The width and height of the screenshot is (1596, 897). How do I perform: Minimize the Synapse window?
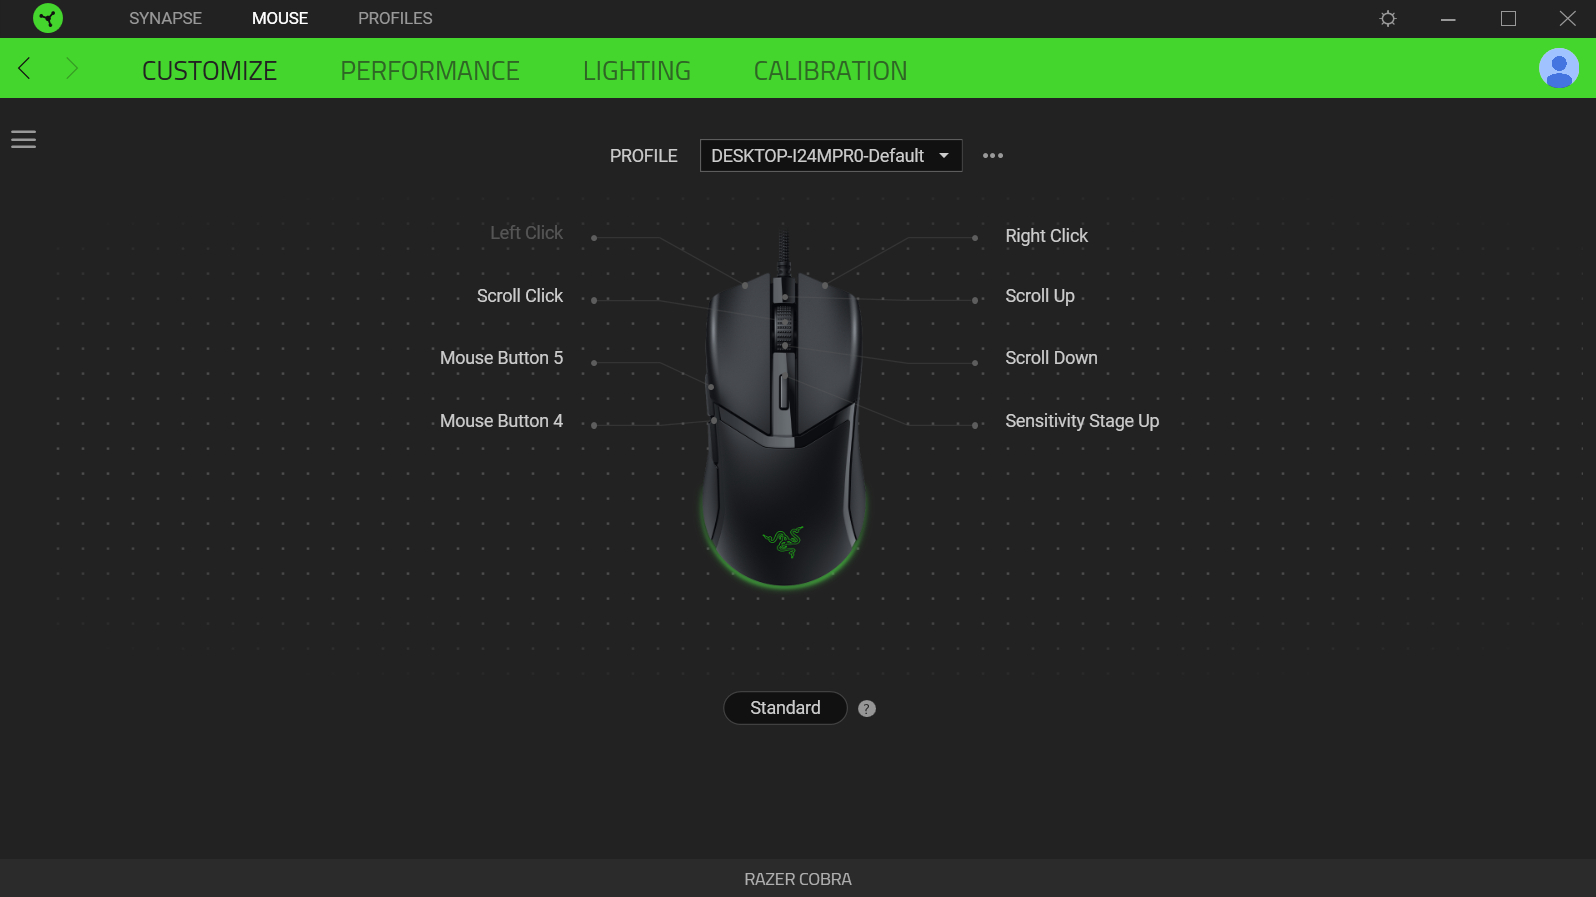1448,18
